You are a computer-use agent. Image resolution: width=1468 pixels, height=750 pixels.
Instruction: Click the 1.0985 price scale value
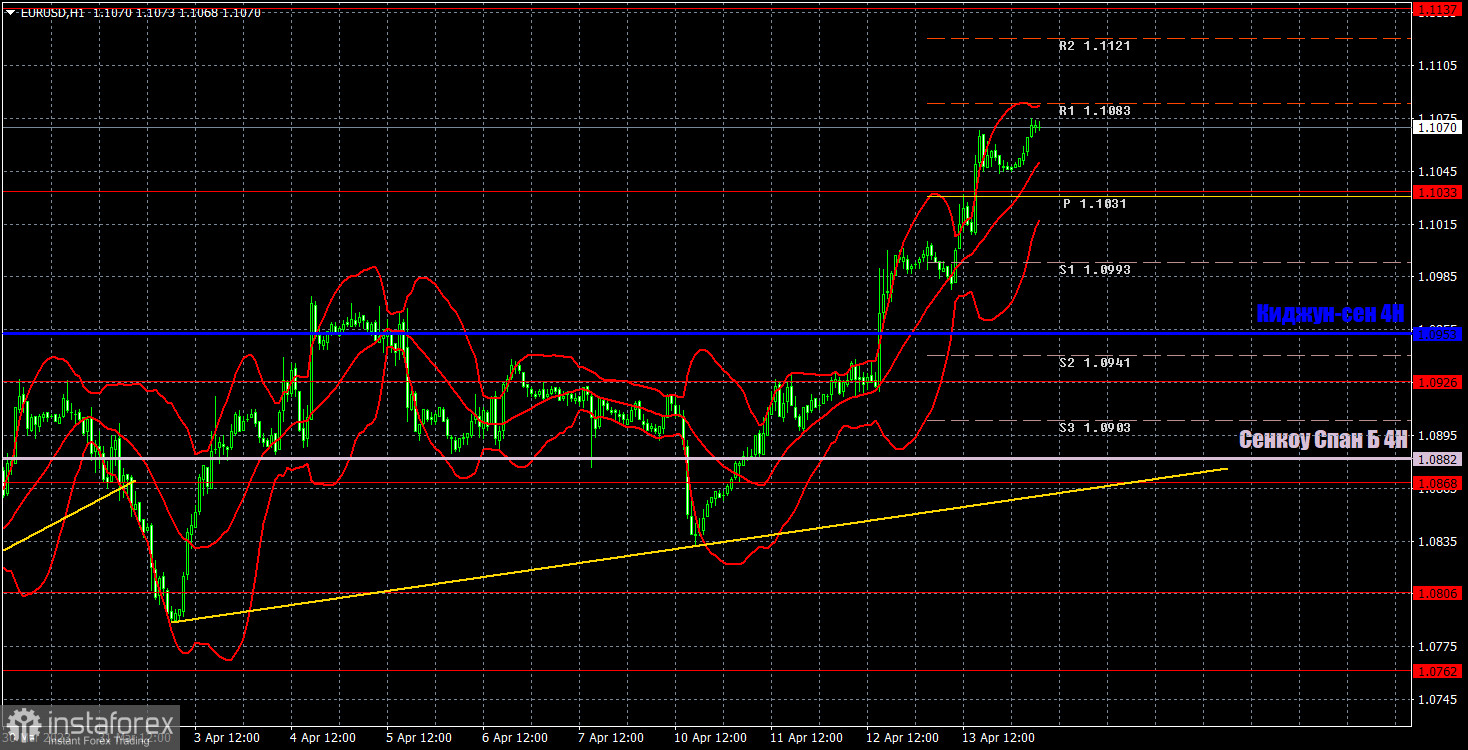(x=1437, y=277)
